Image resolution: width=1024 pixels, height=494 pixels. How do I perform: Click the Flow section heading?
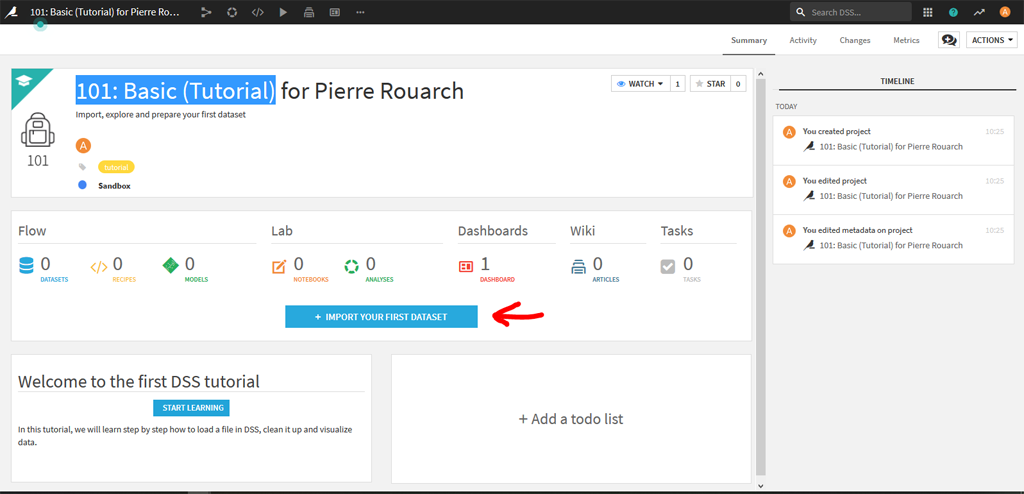point(32,231)
